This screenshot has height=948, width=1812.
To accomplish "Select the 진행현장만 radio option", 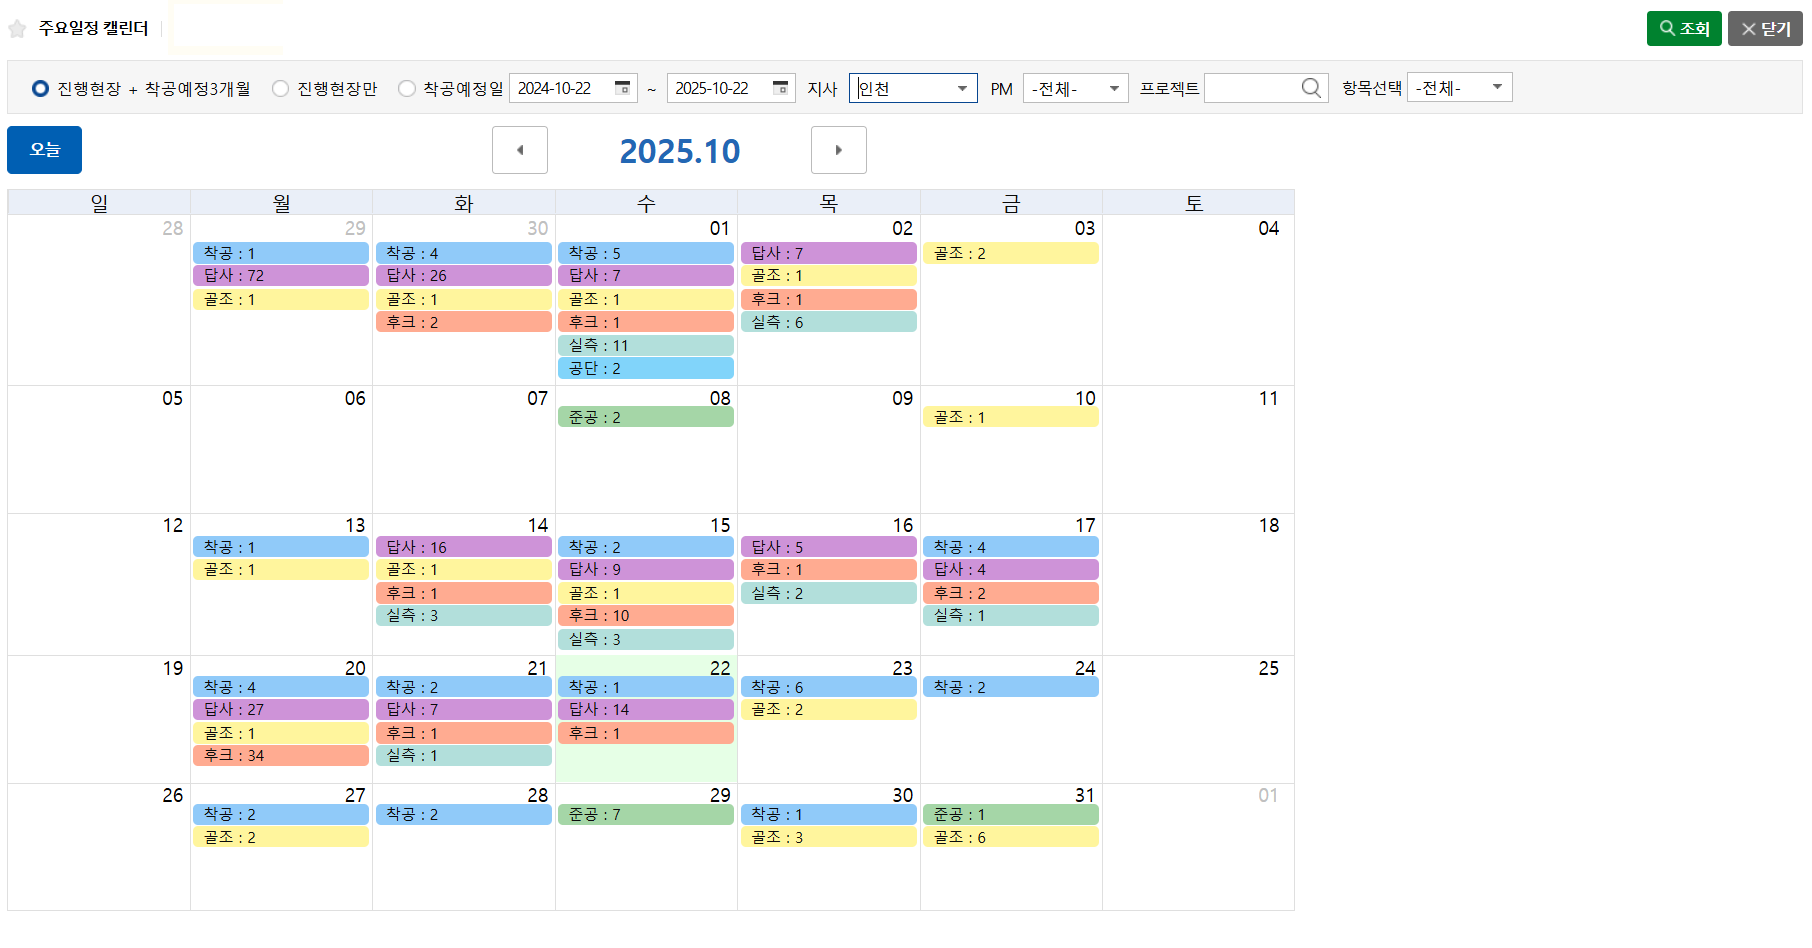I will click(281, 89).
